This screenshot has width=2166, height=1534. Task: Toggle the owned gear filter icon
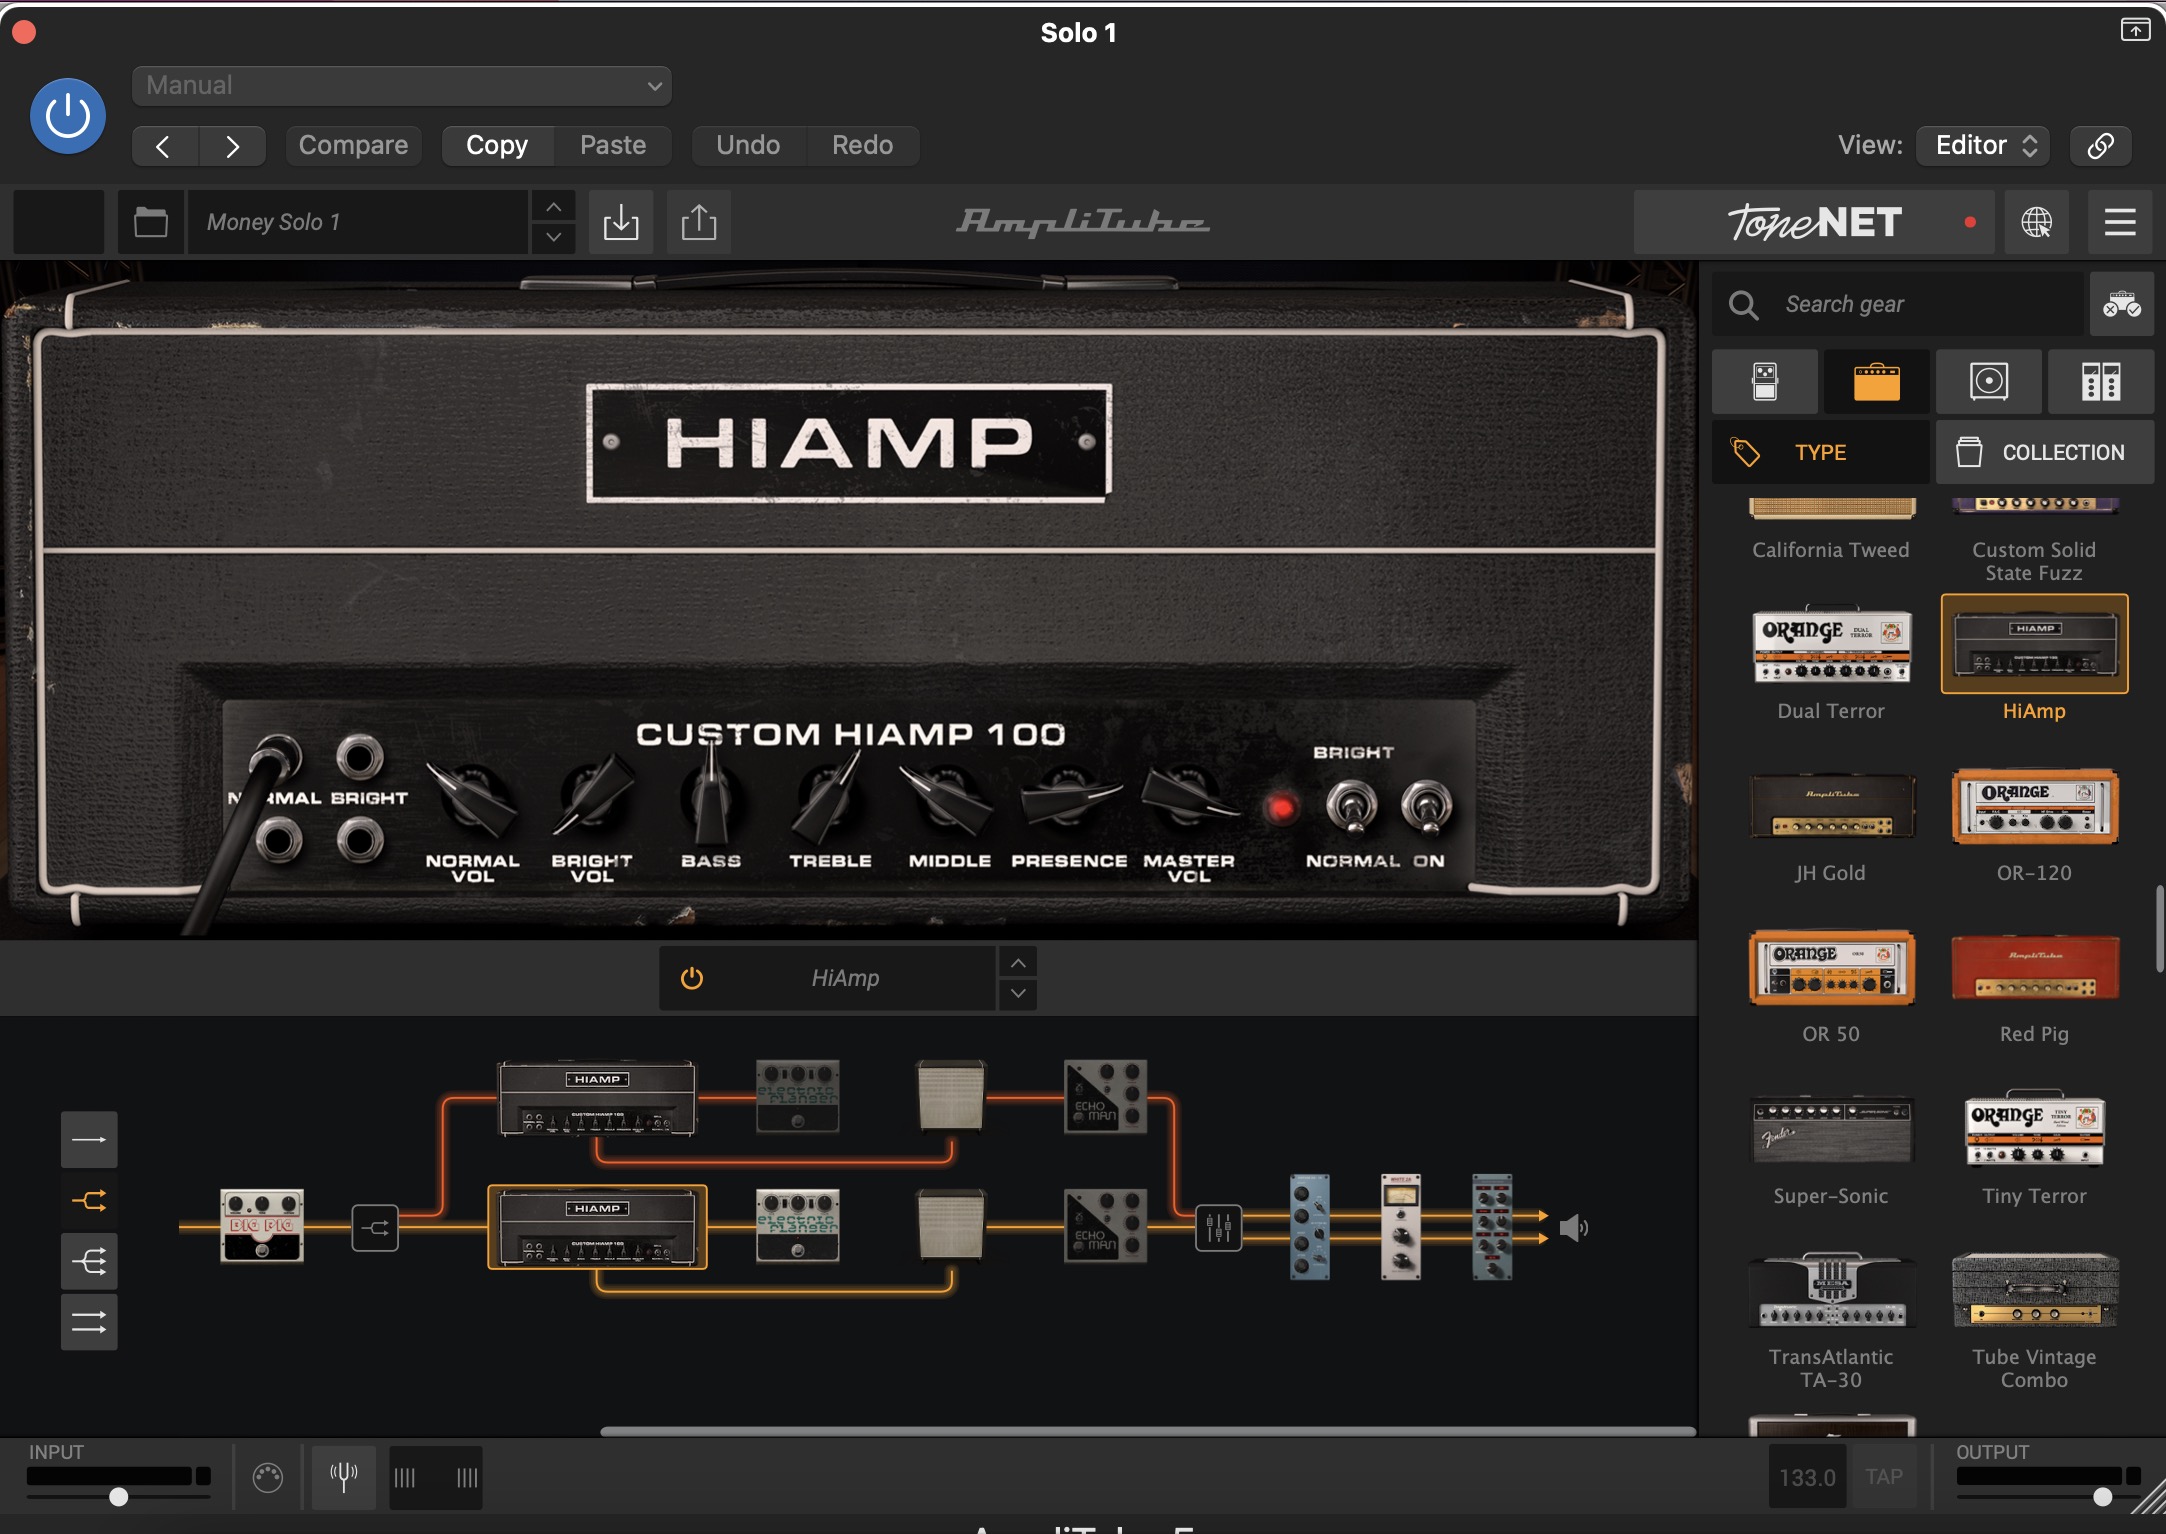[2121, 304]
